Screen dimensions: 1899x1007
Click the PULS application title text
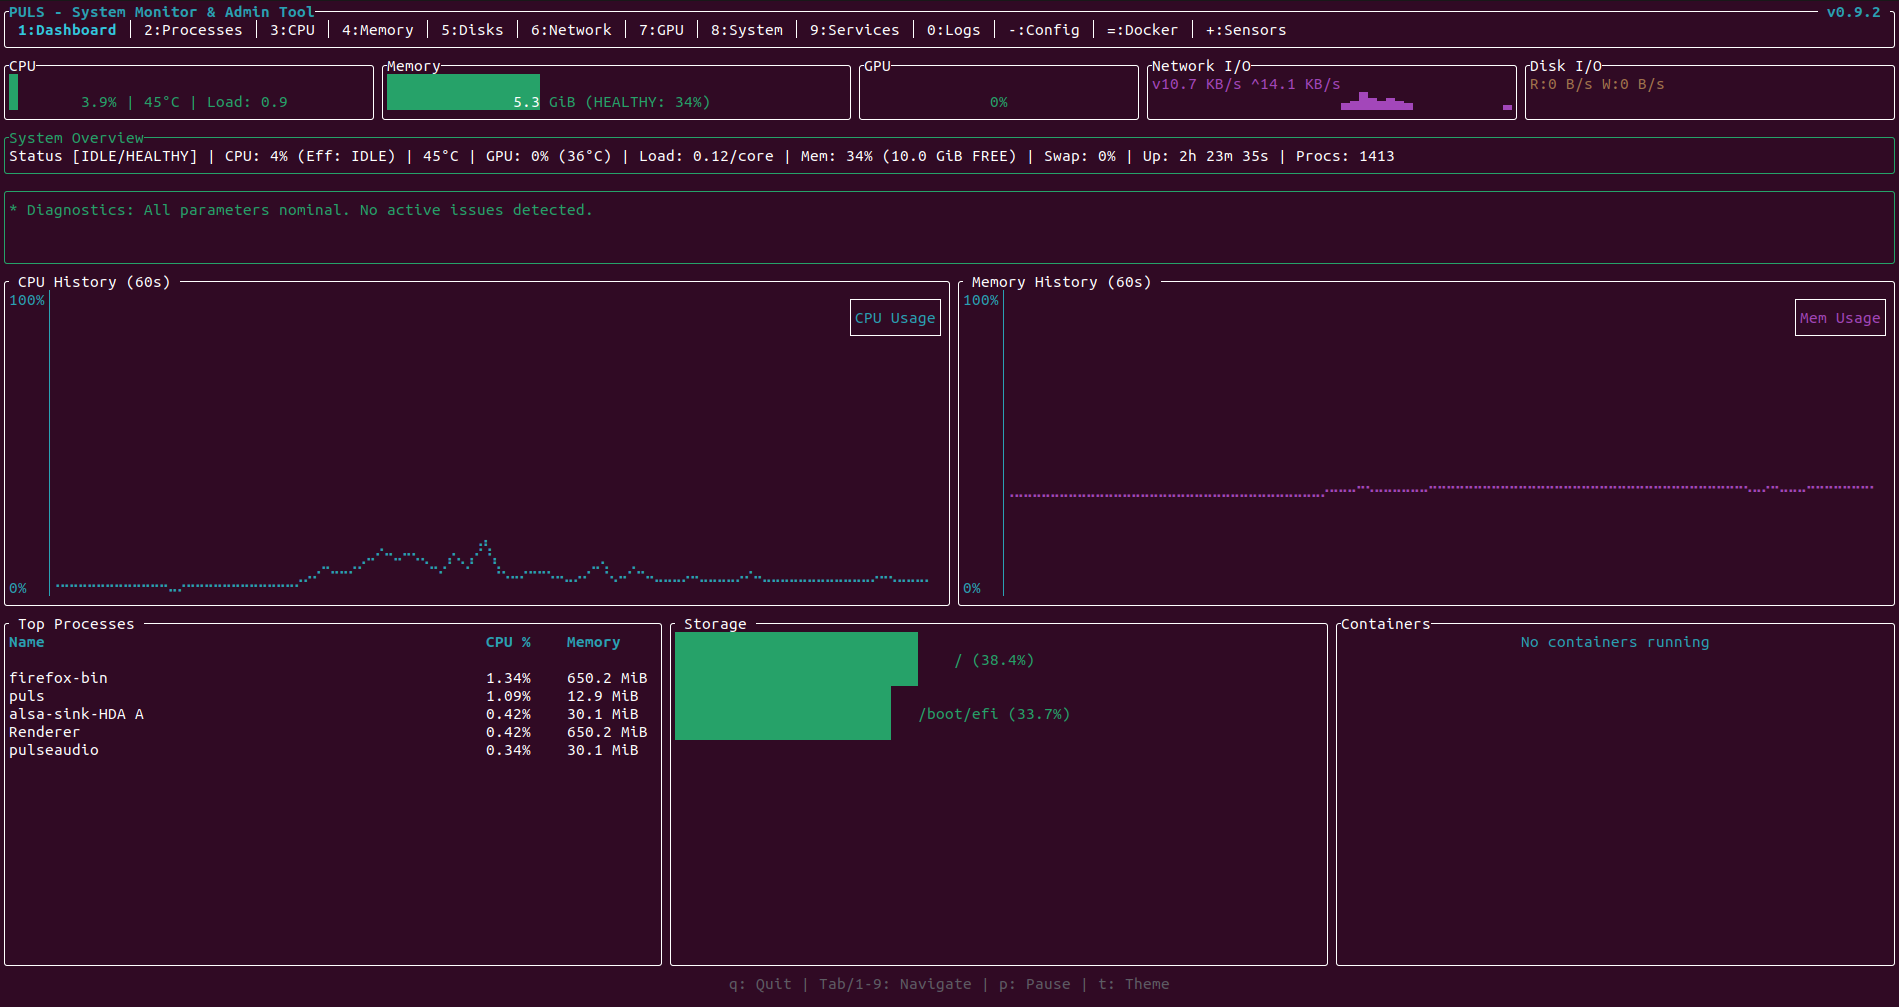click(x=162, y=12)
